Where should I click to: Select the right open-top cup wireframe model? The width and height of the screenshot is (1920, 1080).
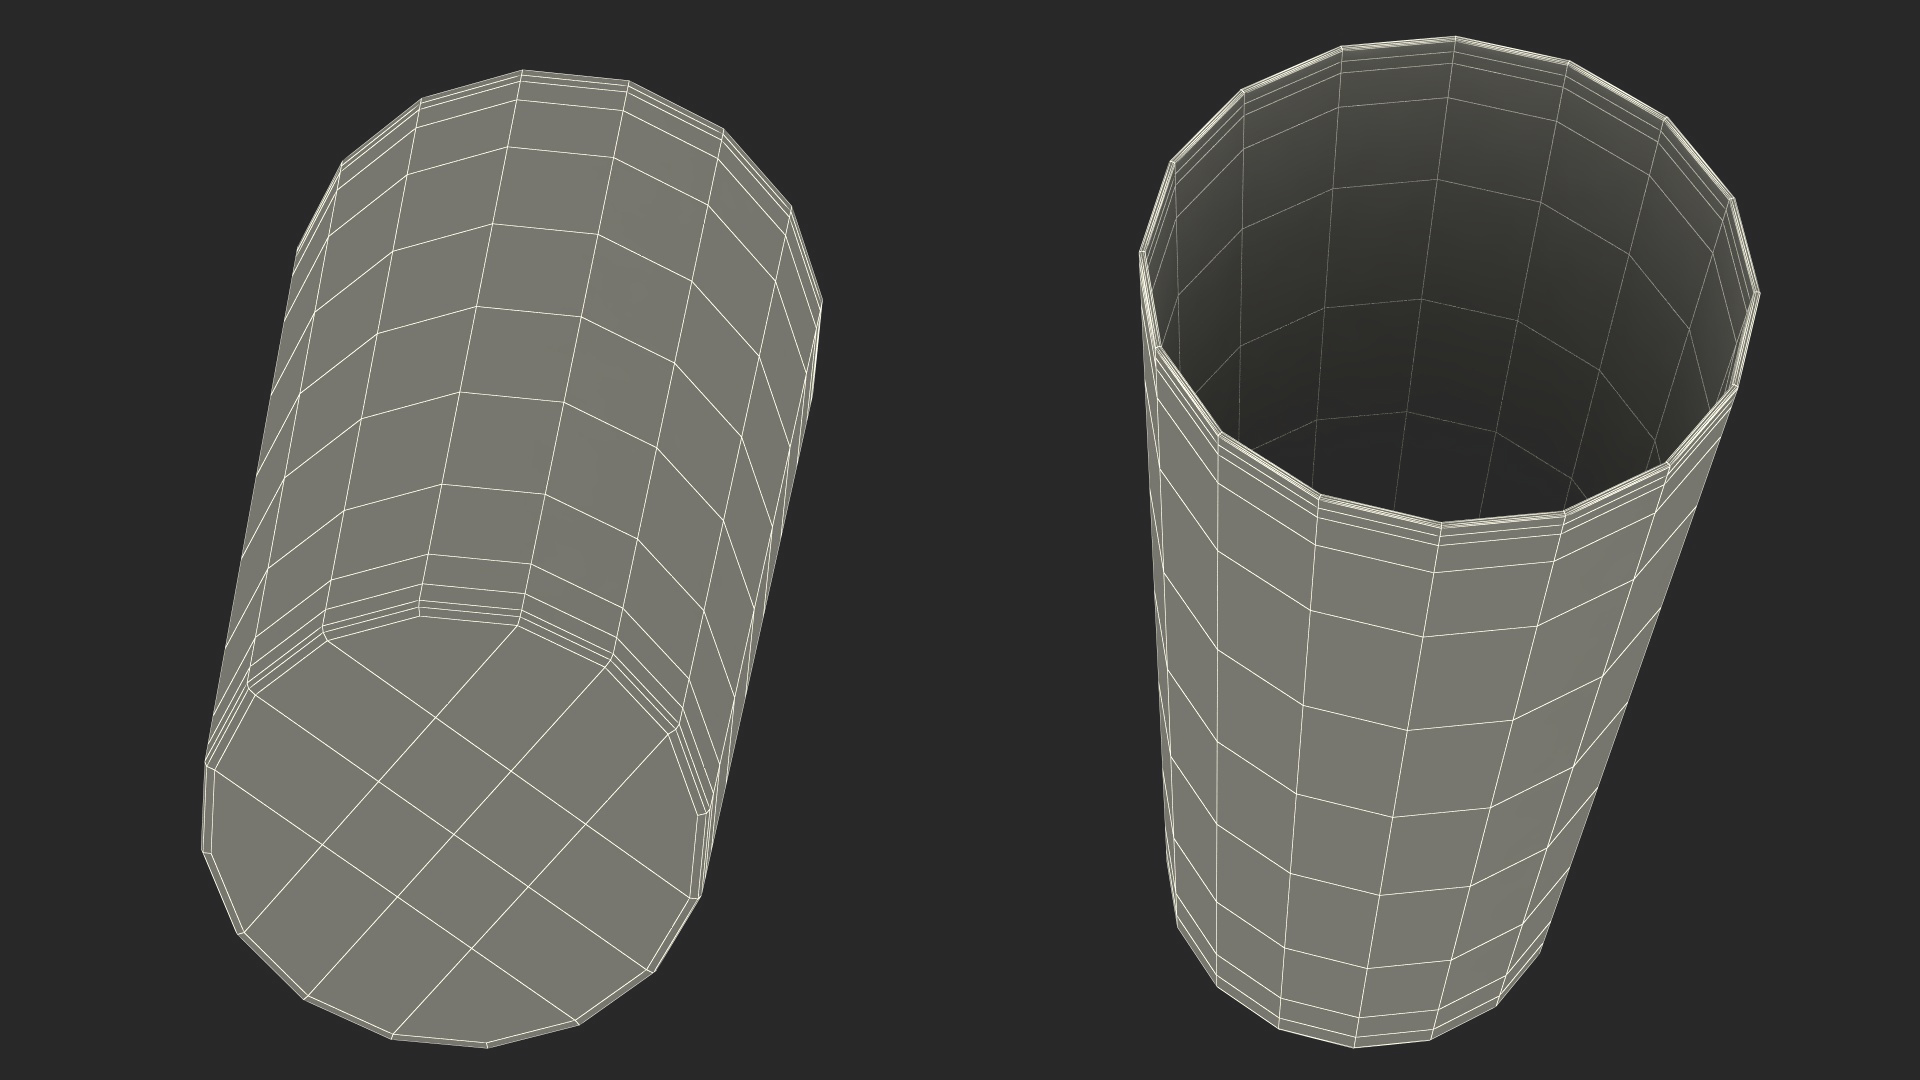click(1449, 542)
